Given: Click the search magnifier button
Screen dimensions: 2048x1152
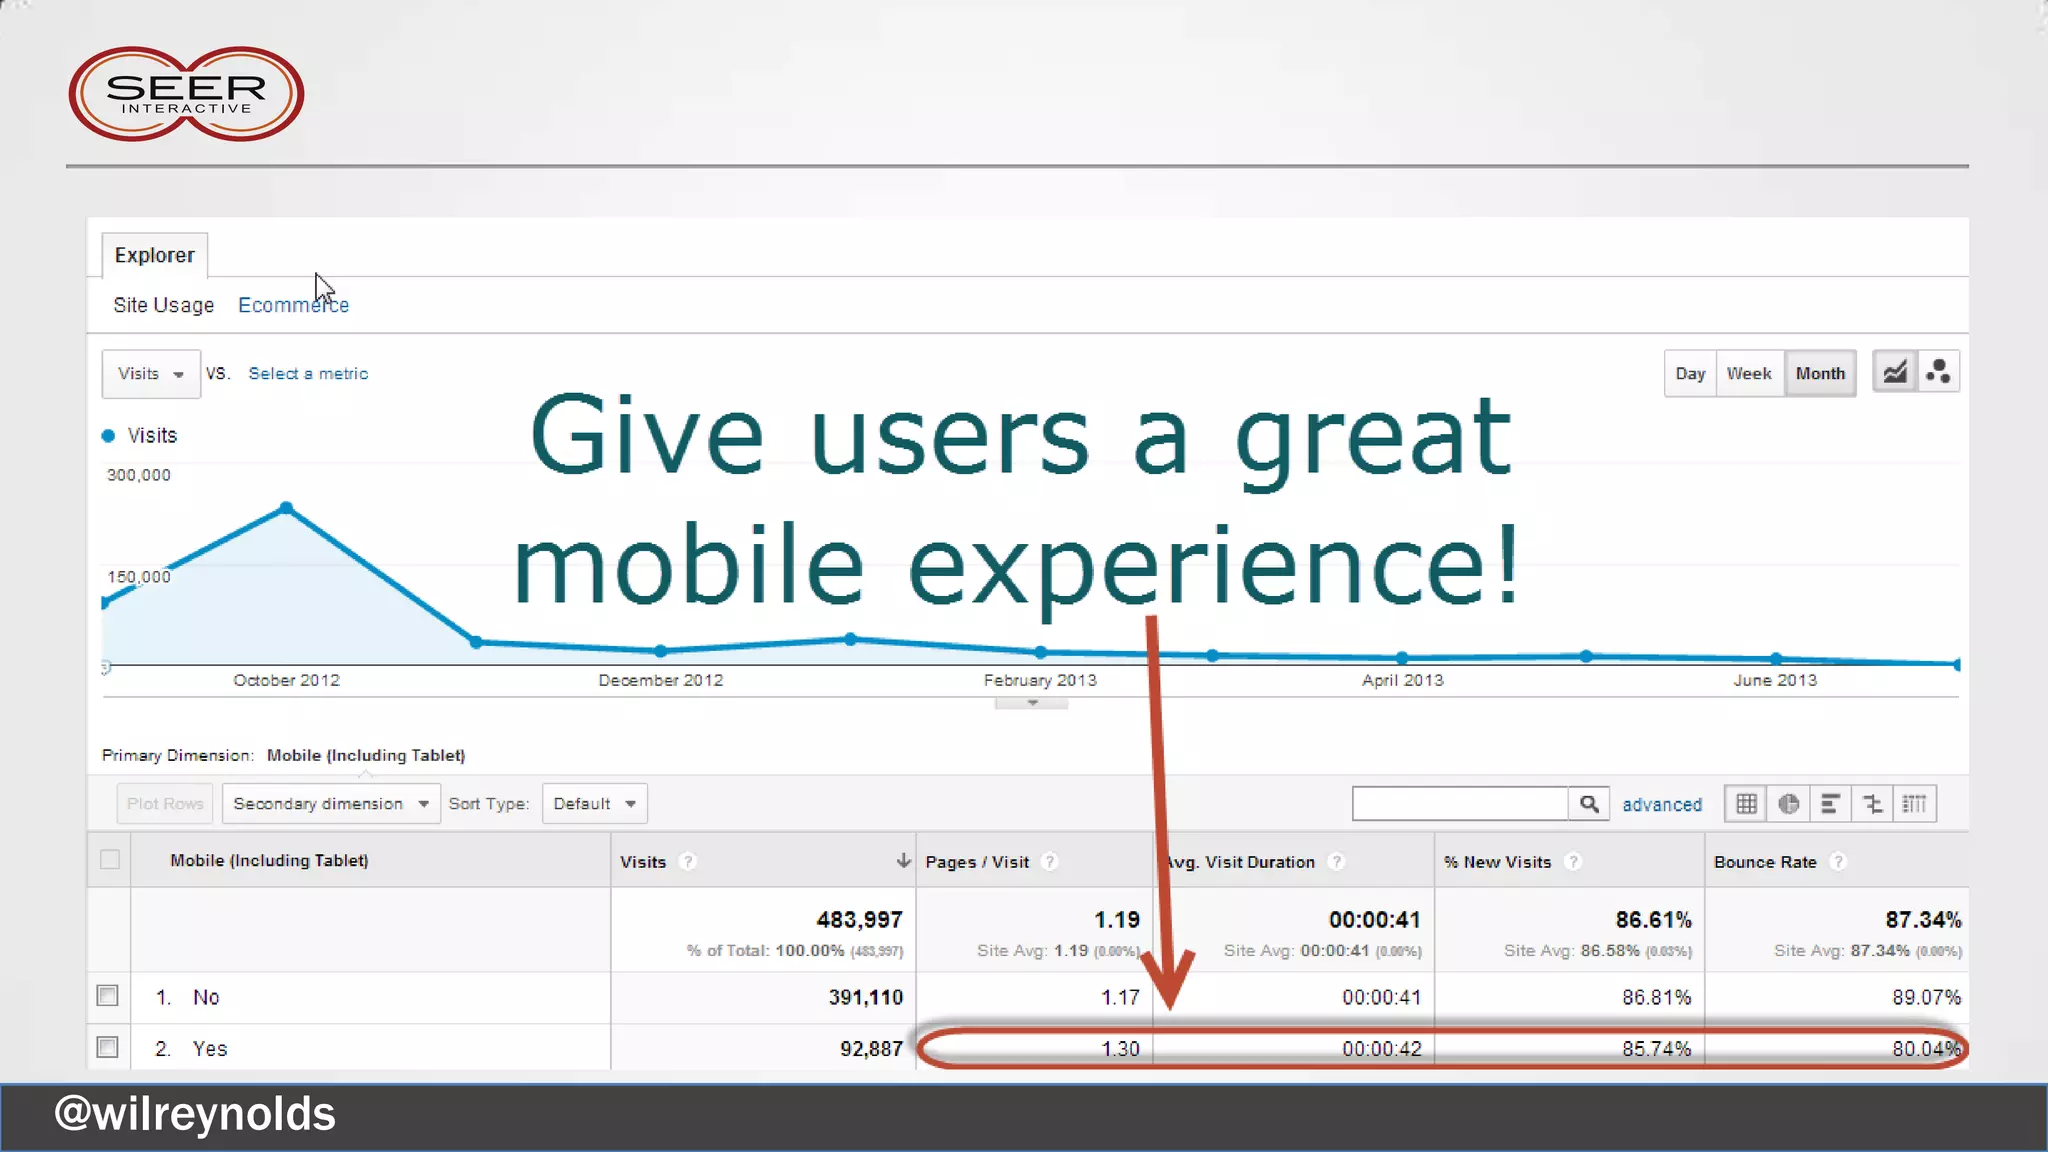Looking at the screenshot, I should (1588, 804).
